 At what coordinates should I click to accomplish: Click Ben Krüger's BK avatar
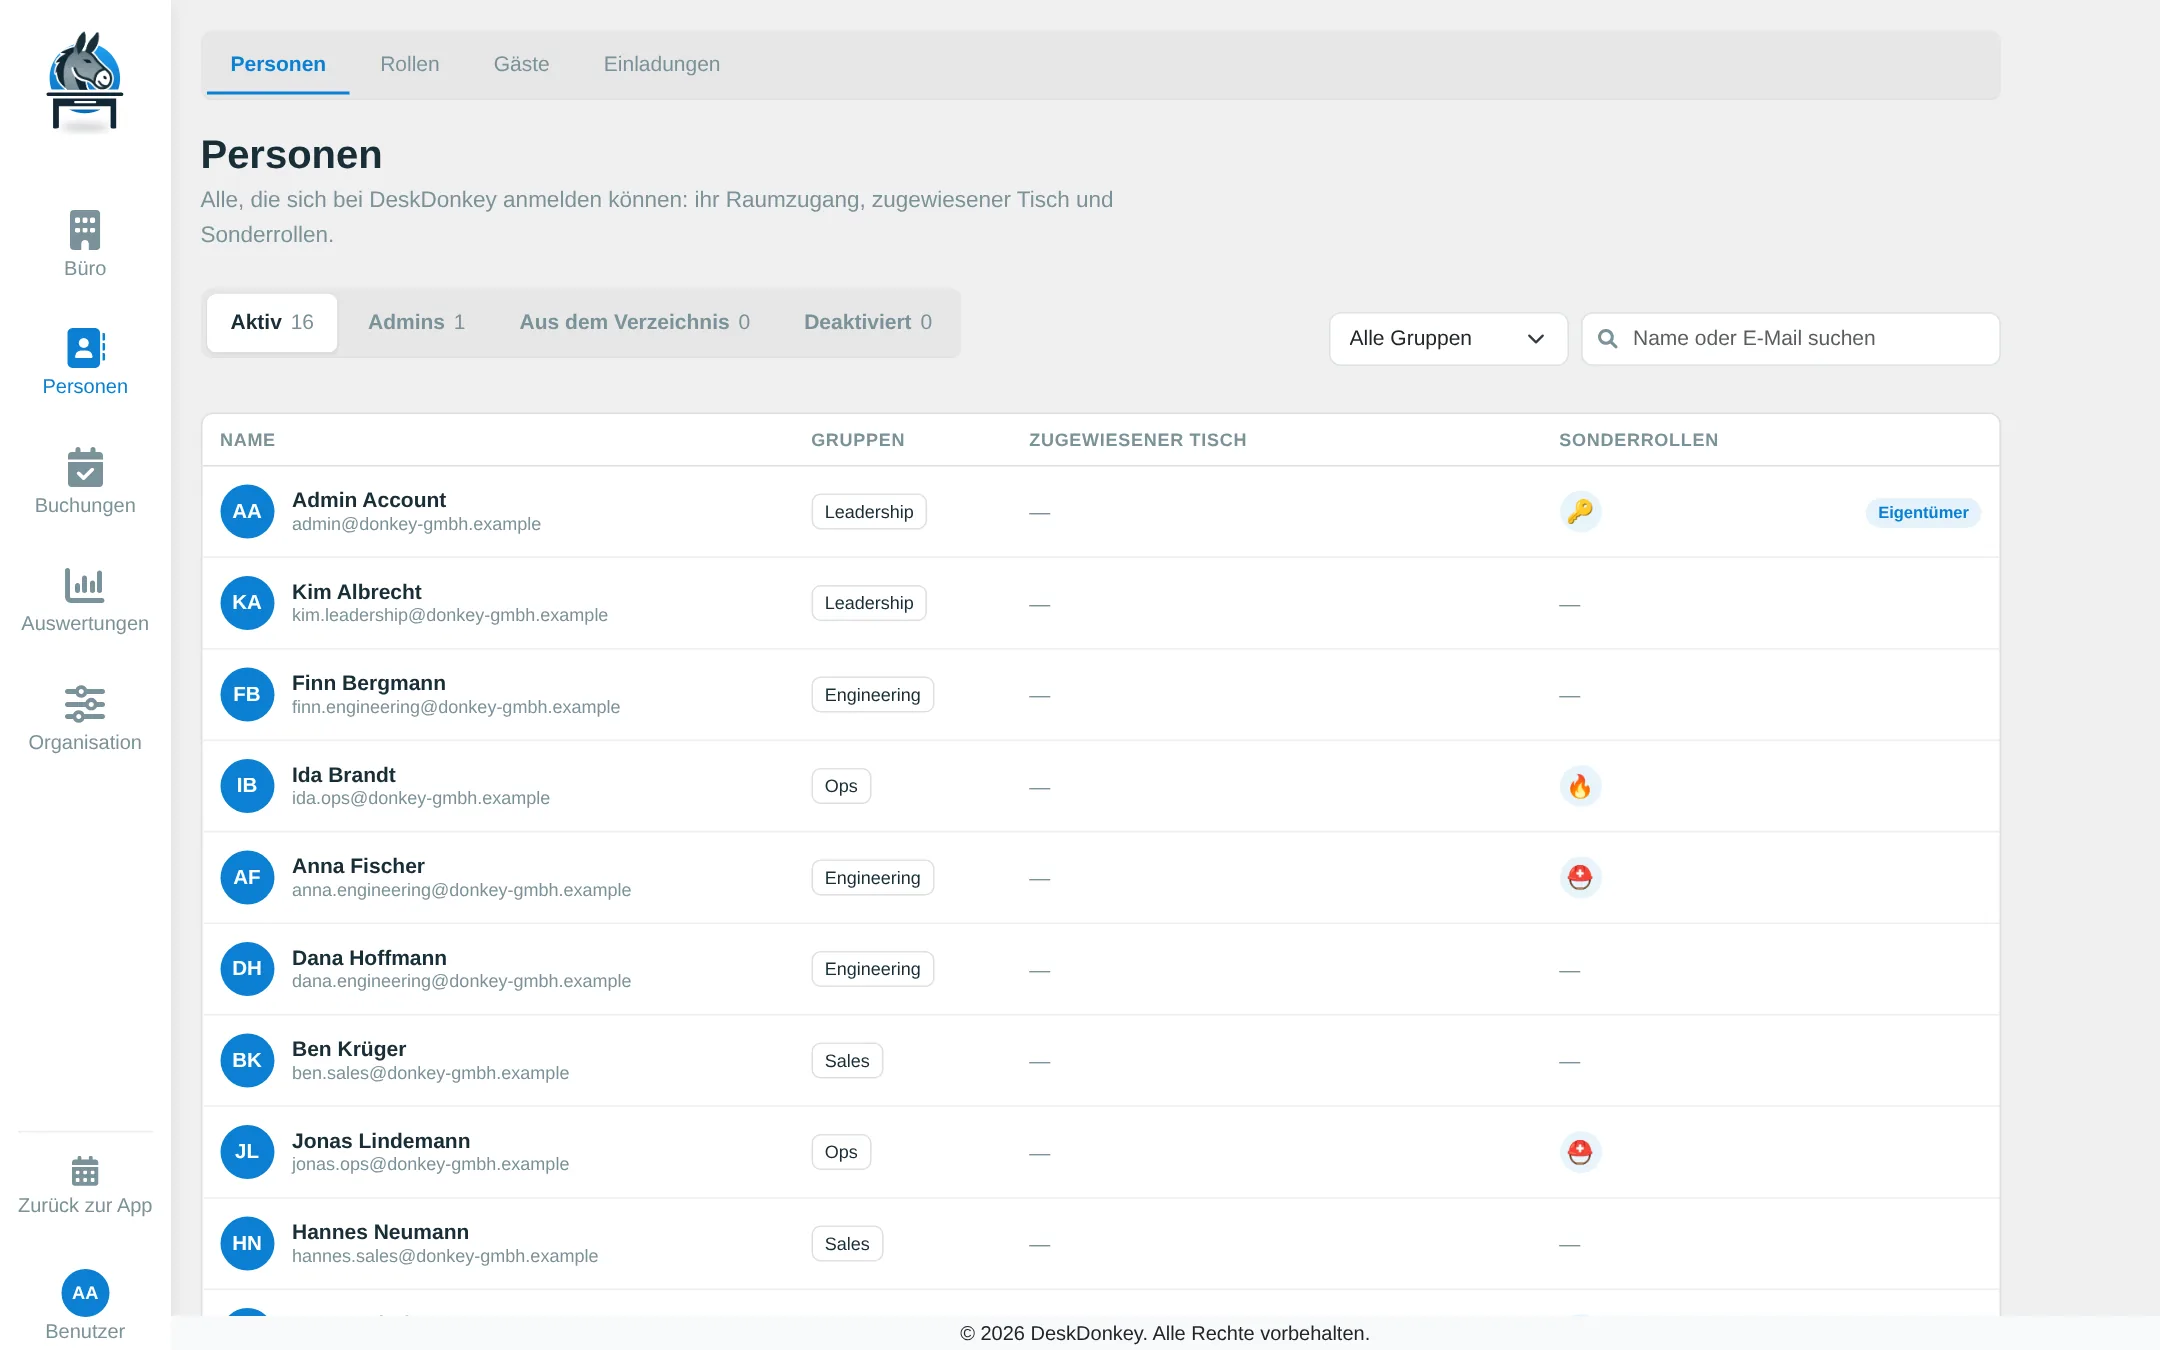247,1060
